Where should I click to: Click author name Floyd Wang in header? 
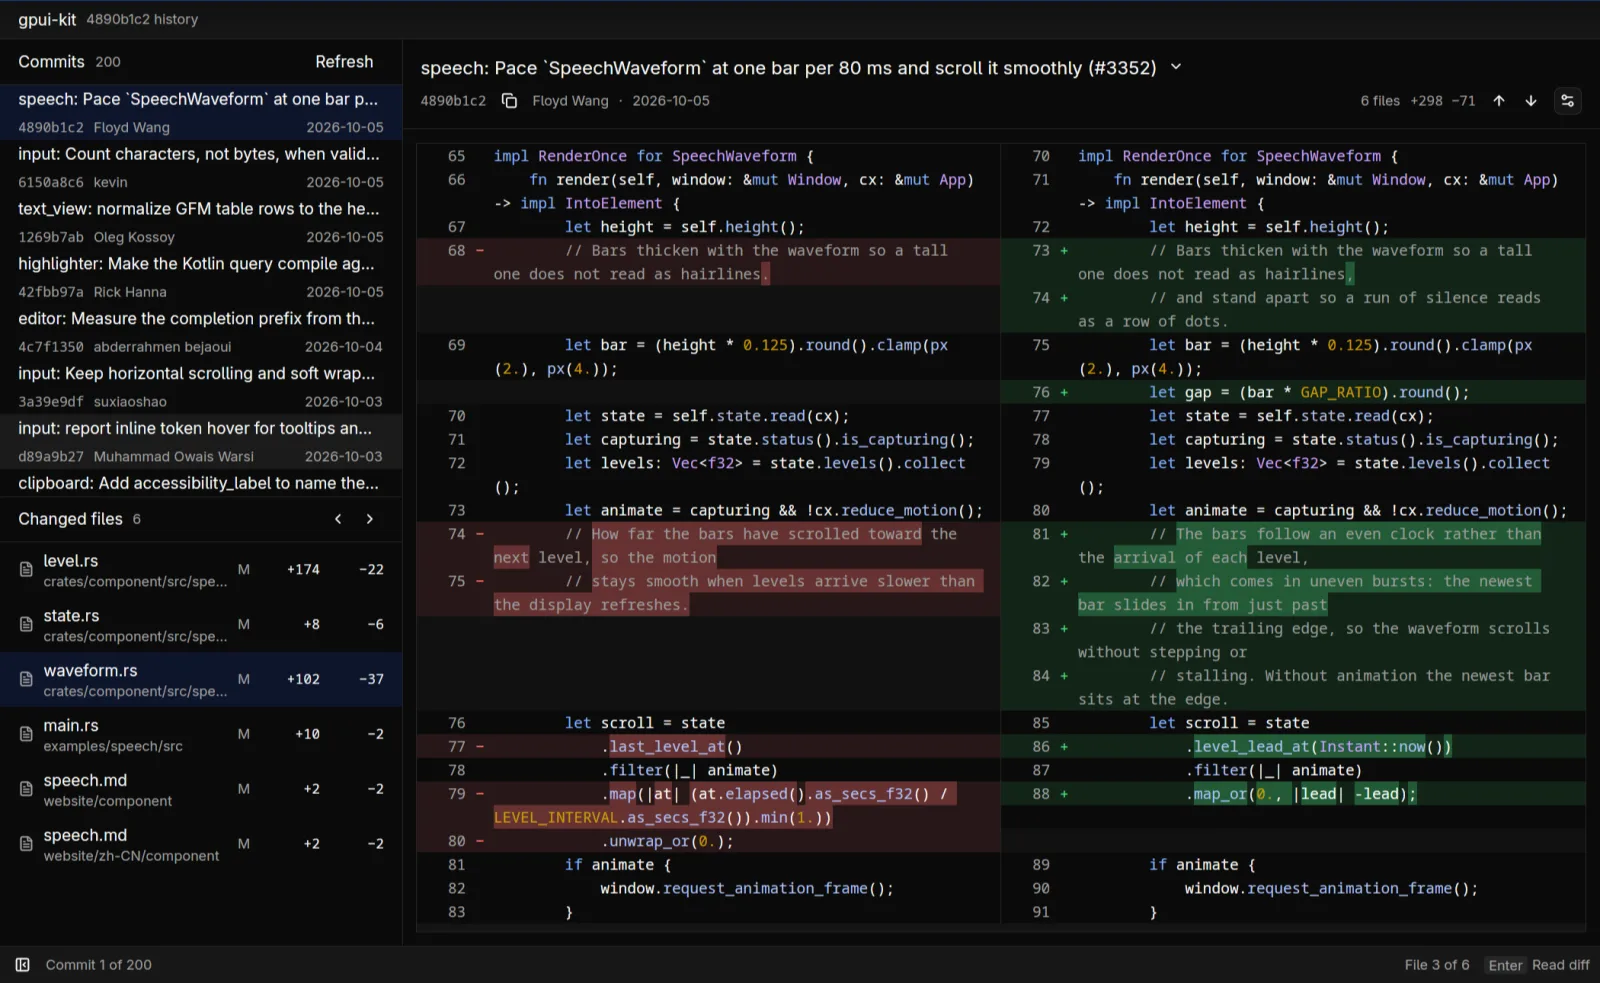click(x=570, y=101)
